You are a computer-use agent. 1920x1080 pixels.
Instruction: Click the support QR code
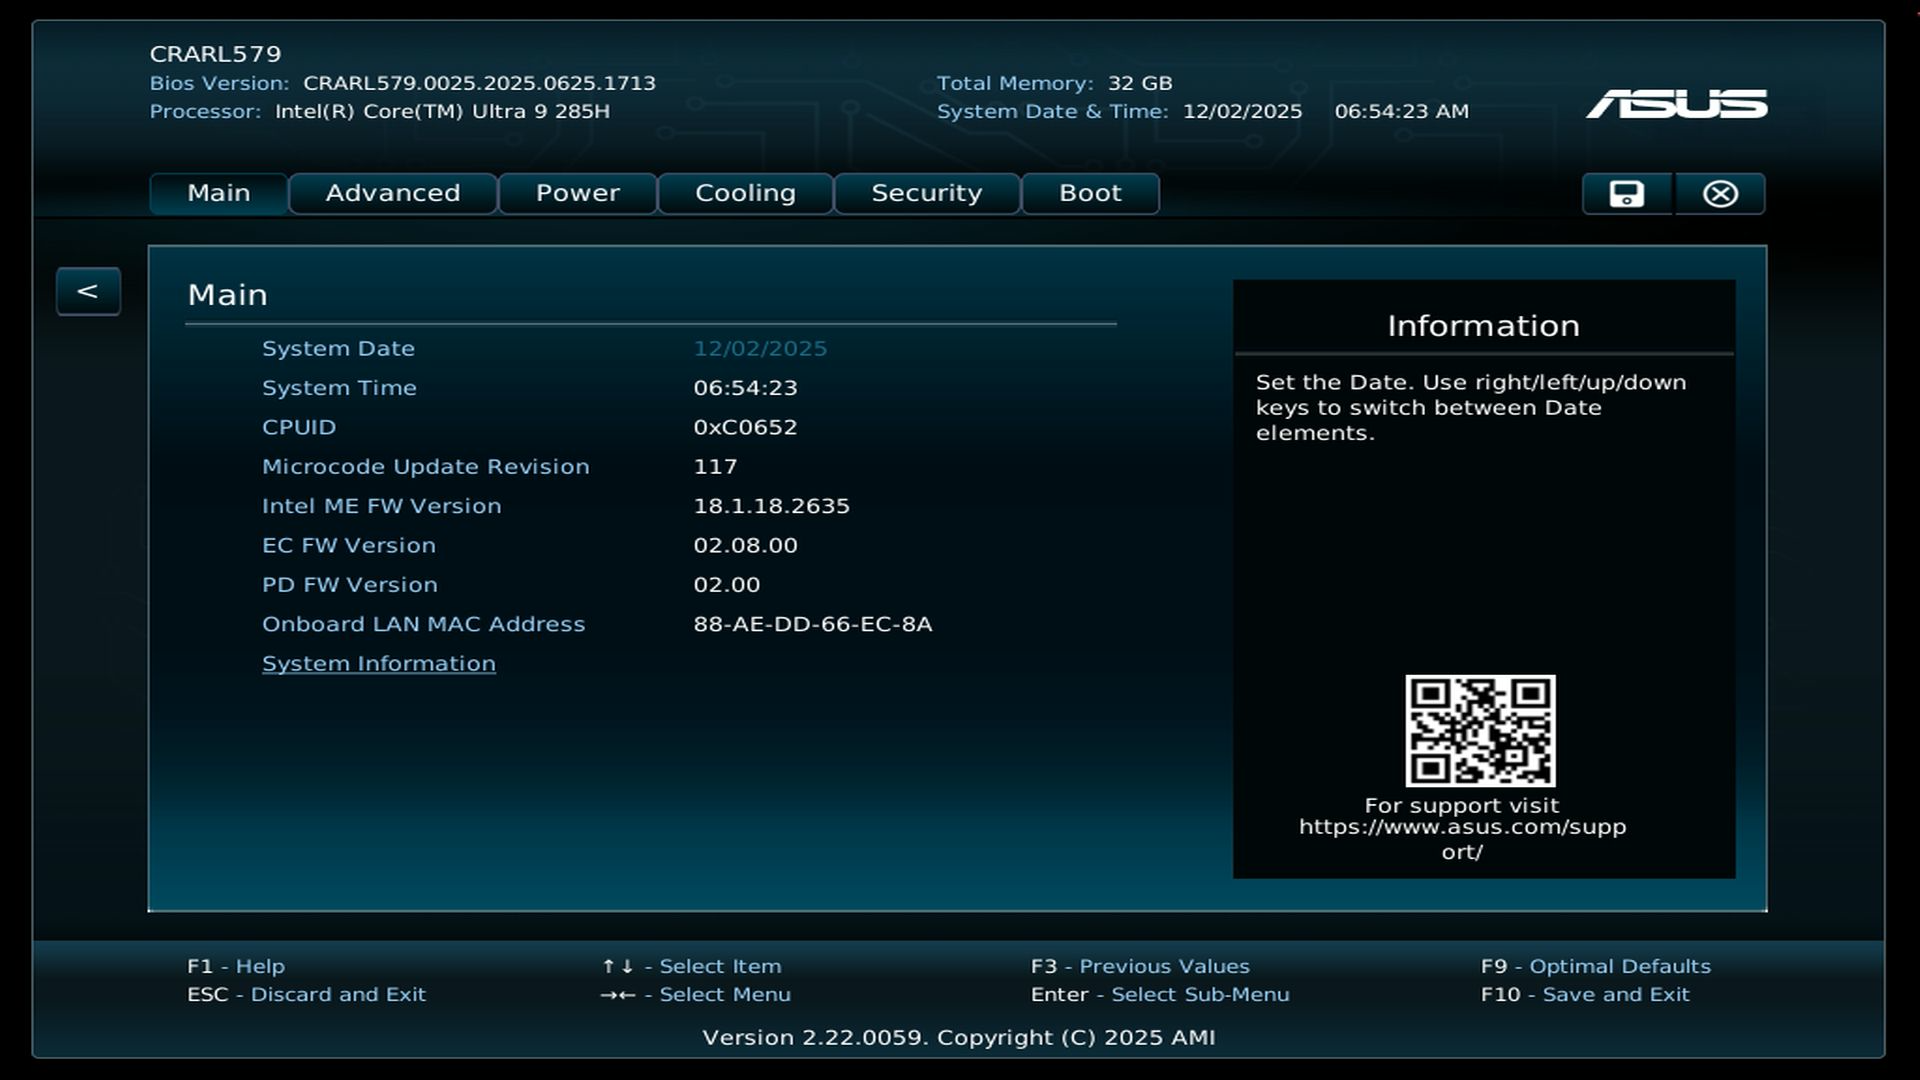pyautogui.click(x=1480, y=730)
